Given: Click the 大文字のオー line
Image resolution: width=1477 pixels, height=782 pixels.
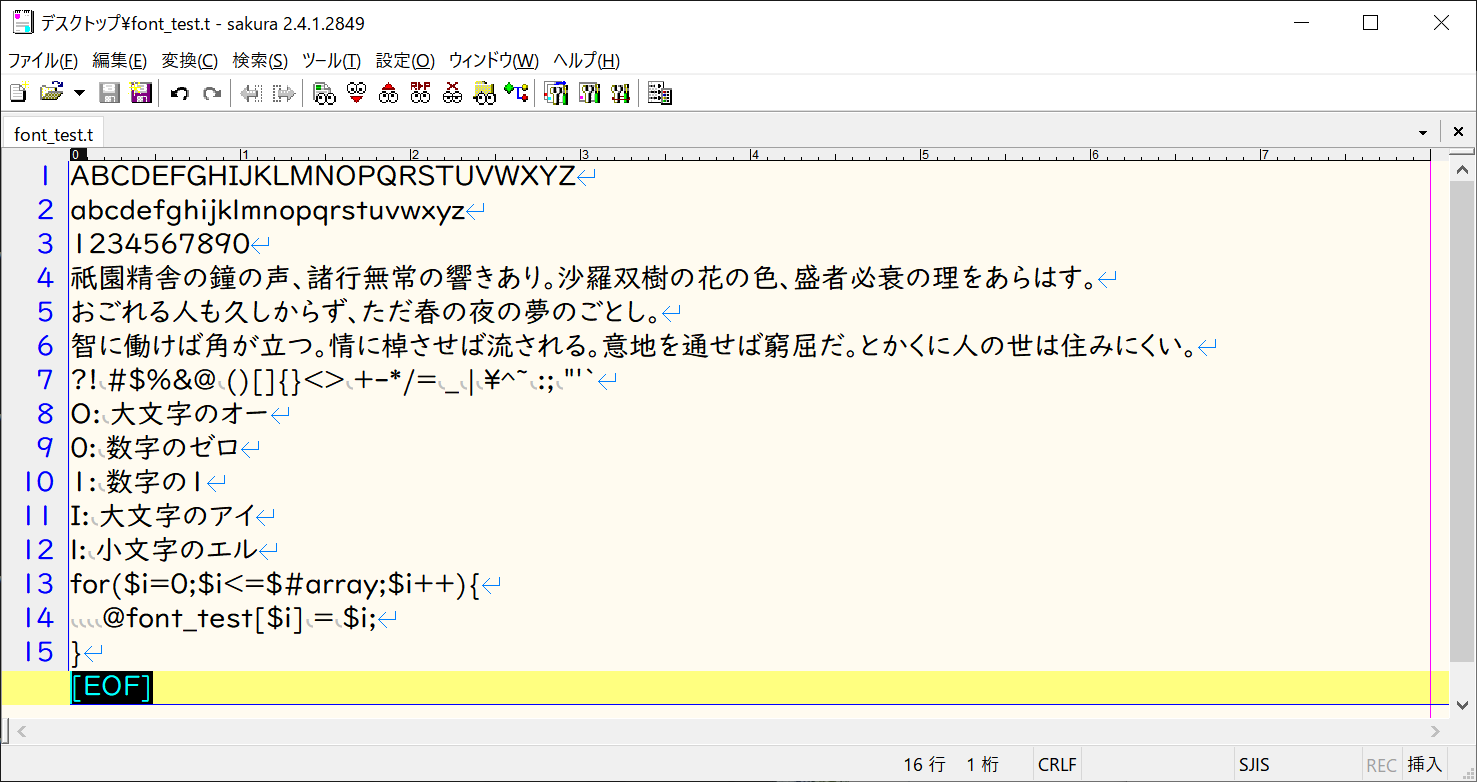Looking at the screenshot, I should point(169,414).
